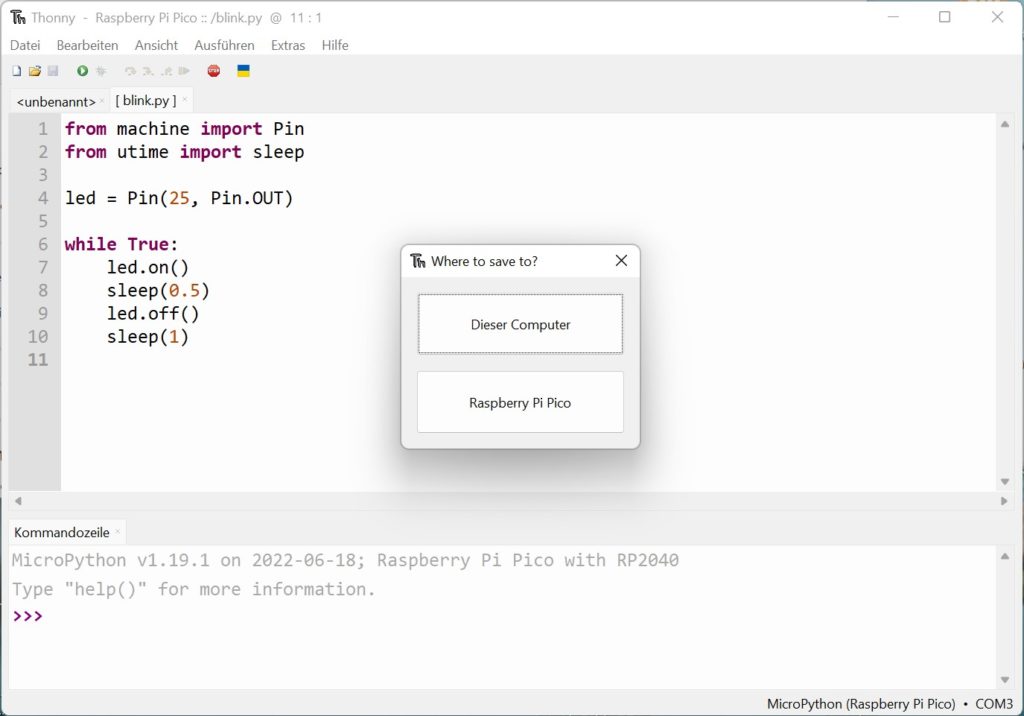Click the shell scrollbar up arrow
The image size is (1024, 716).
pyautogui.click(x=1004, y=556)
